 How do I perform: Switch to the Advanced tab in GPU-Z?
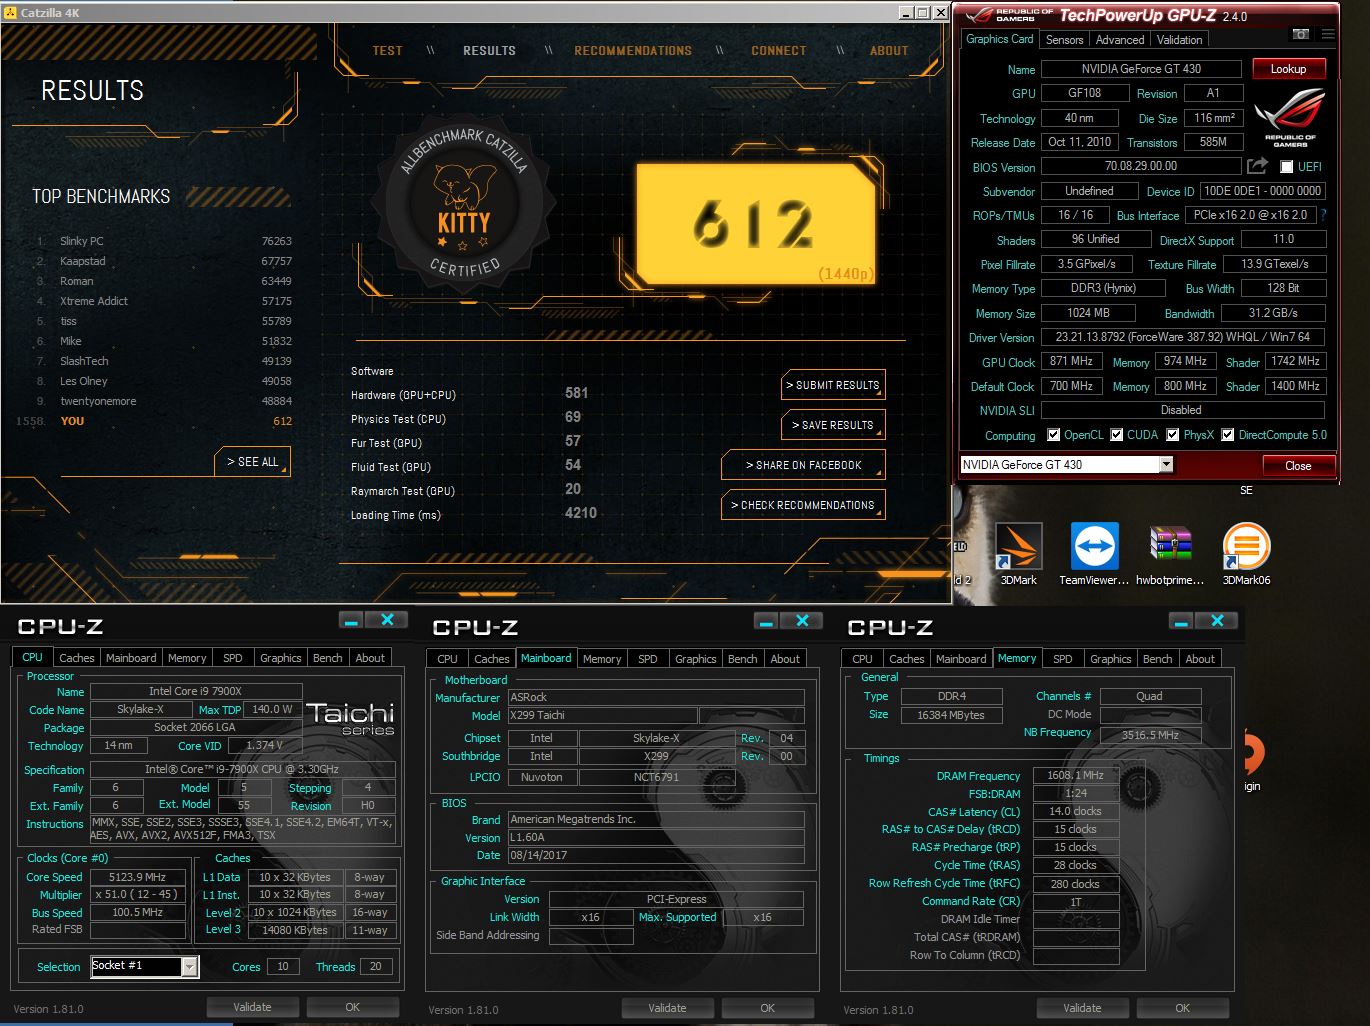click(1120, 40)
